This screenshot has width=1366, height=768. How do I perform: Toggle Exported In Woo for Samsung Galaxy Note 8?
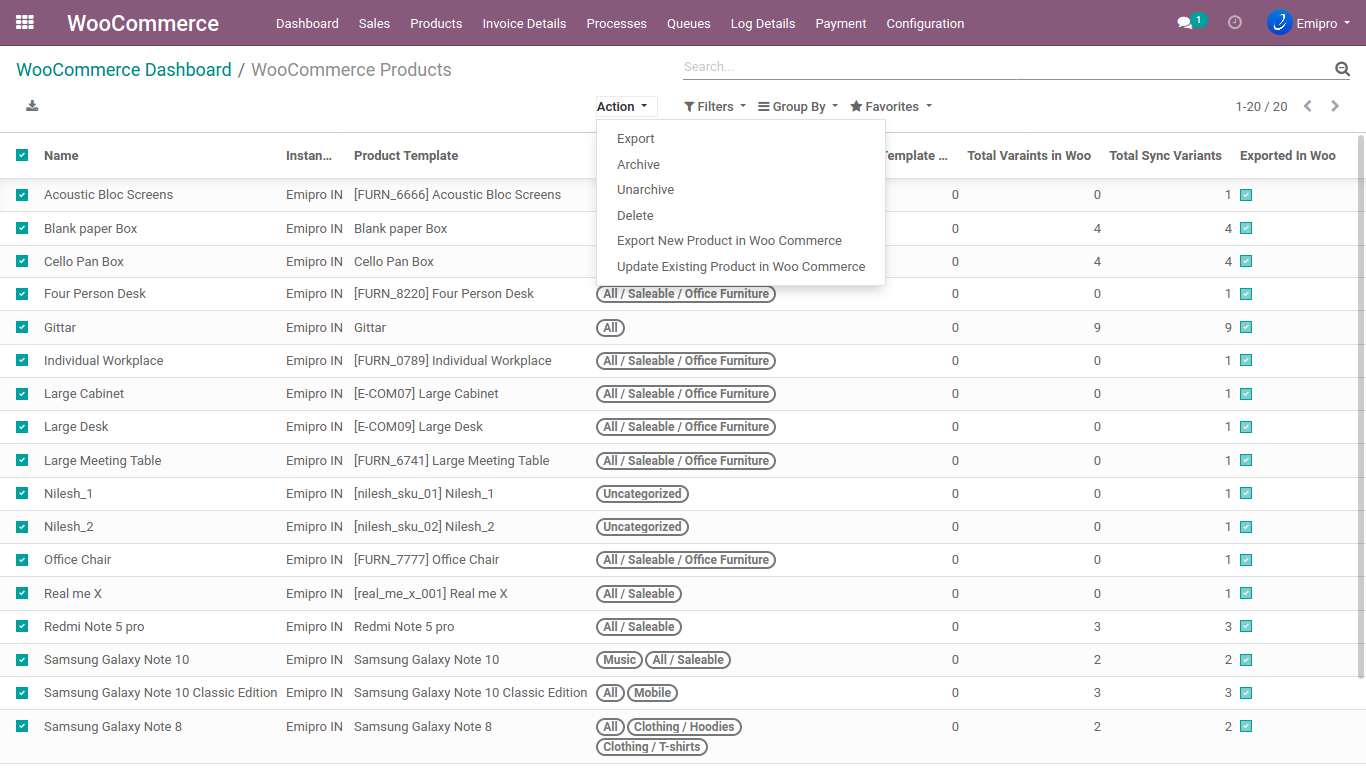(1246, 727)
